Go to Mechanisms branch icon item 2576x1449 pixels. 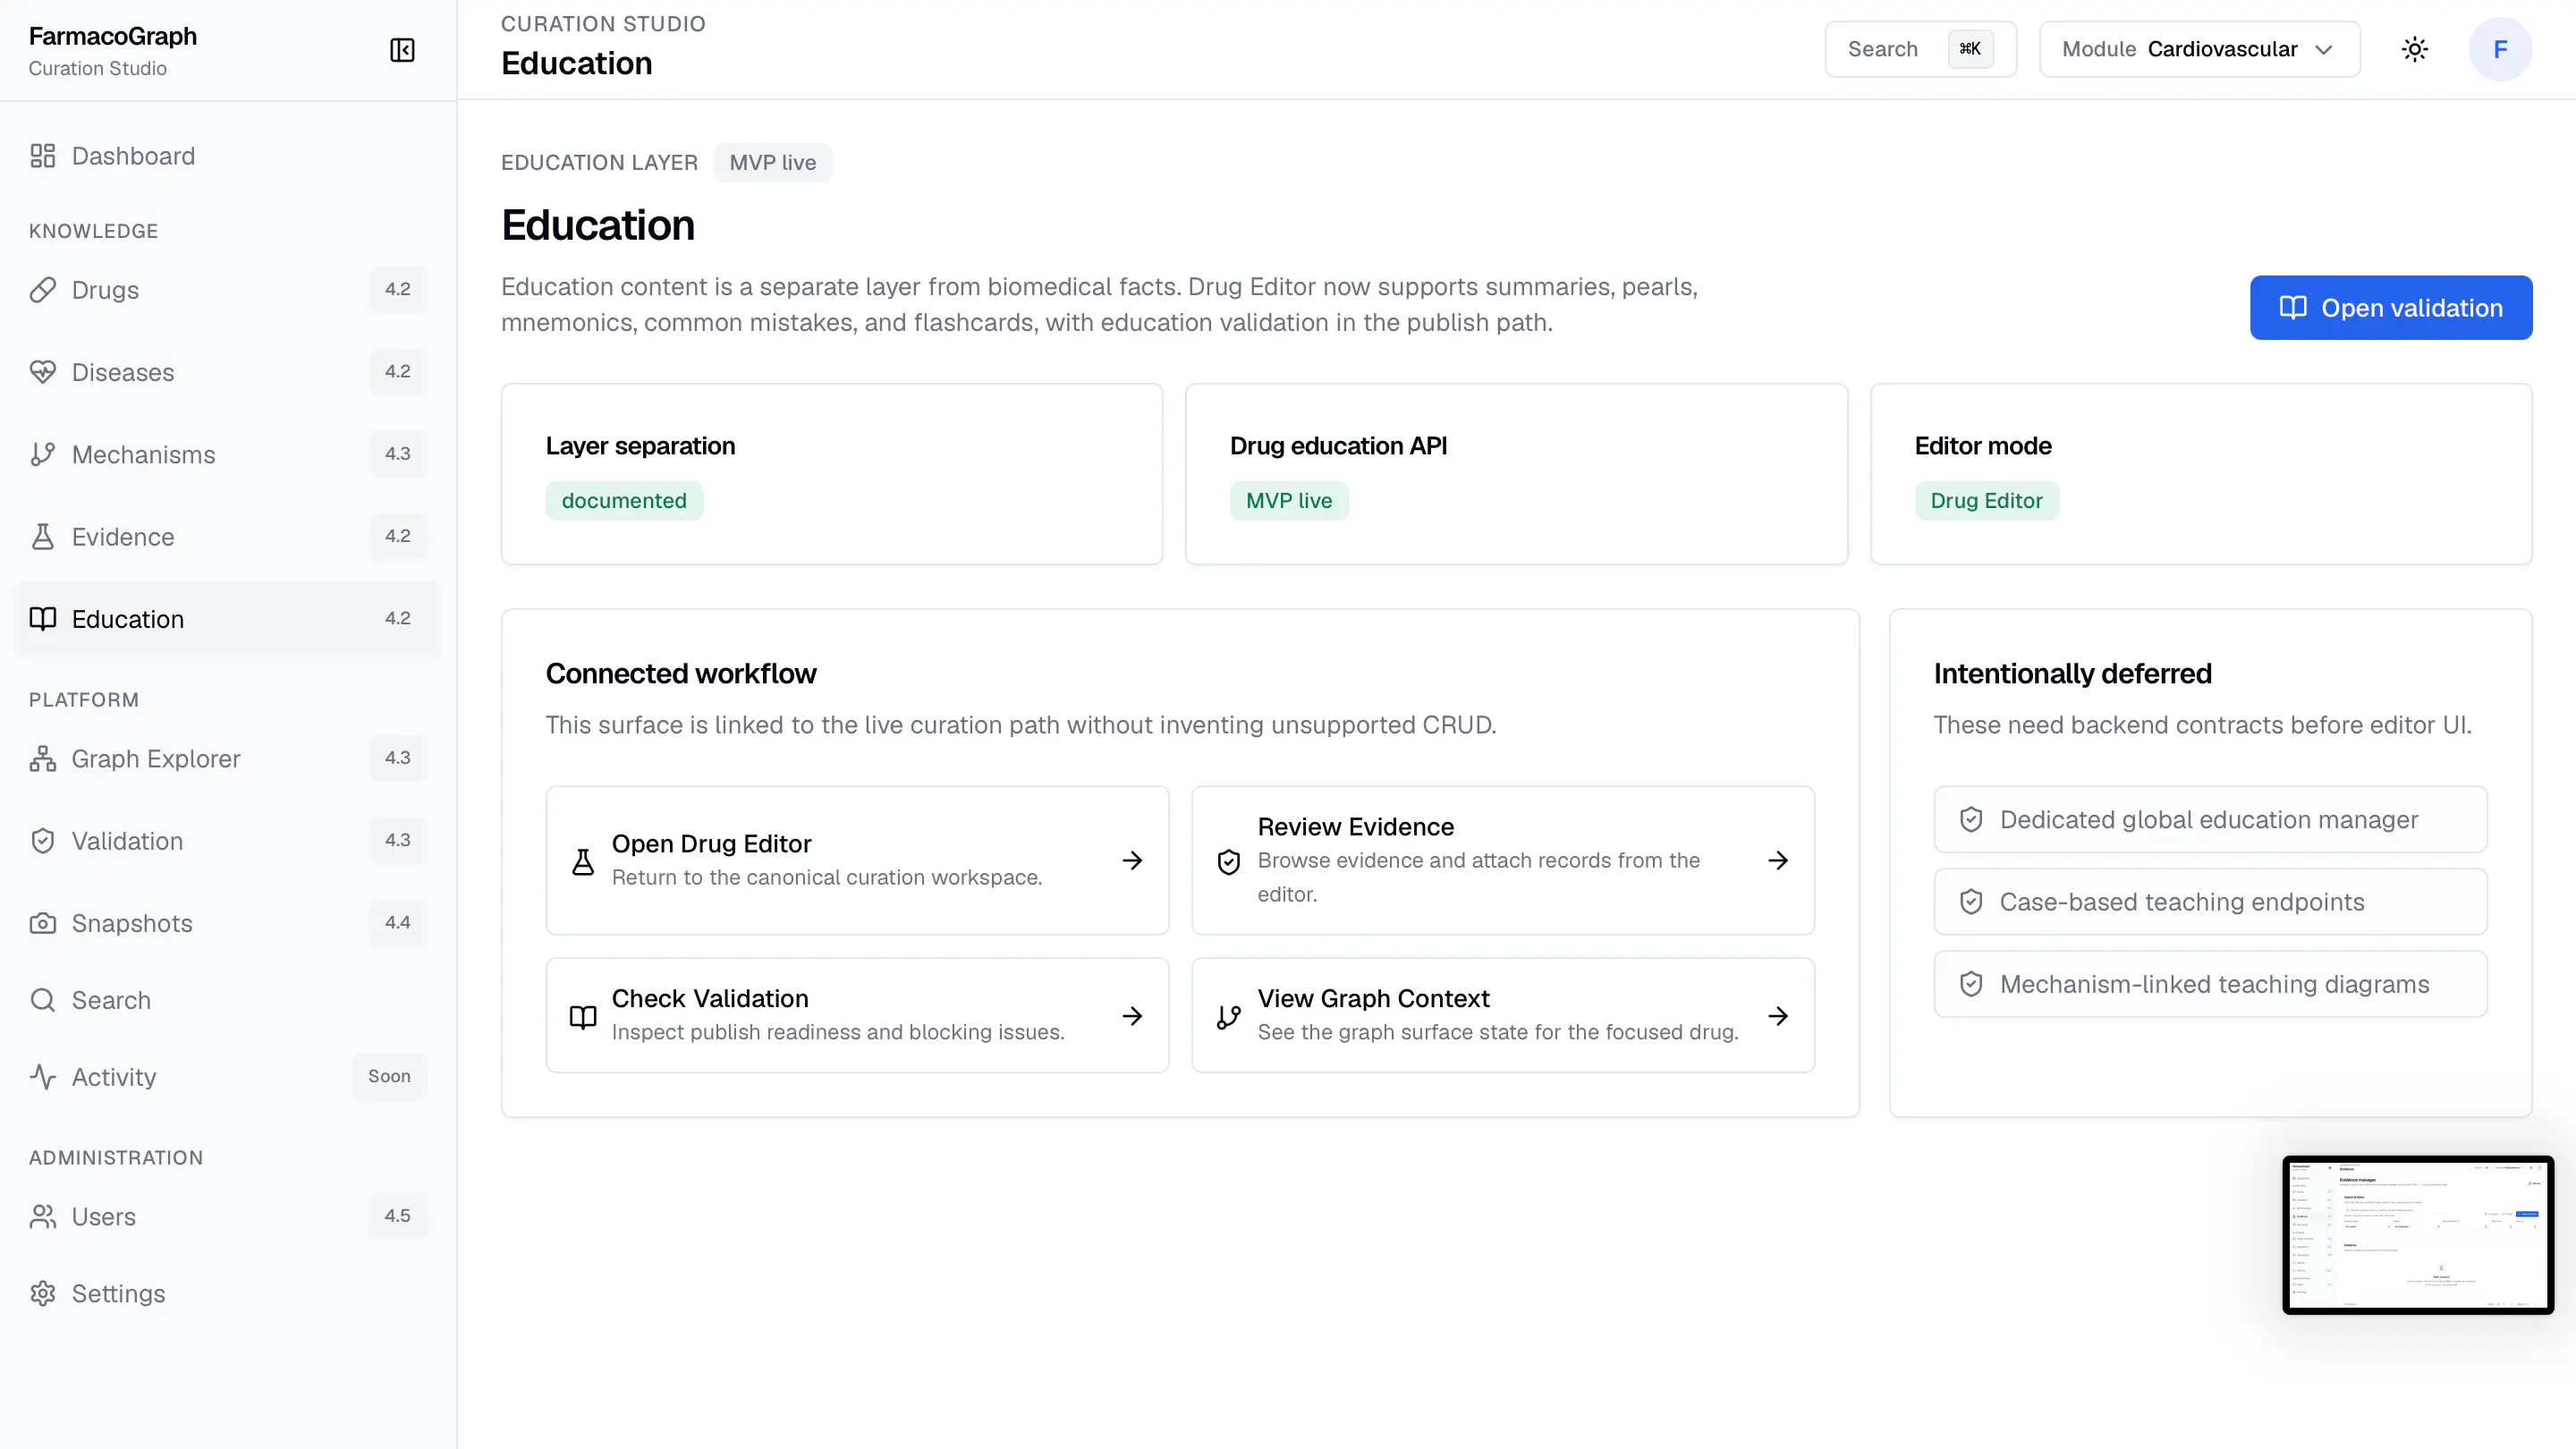(x=43, y=455)
